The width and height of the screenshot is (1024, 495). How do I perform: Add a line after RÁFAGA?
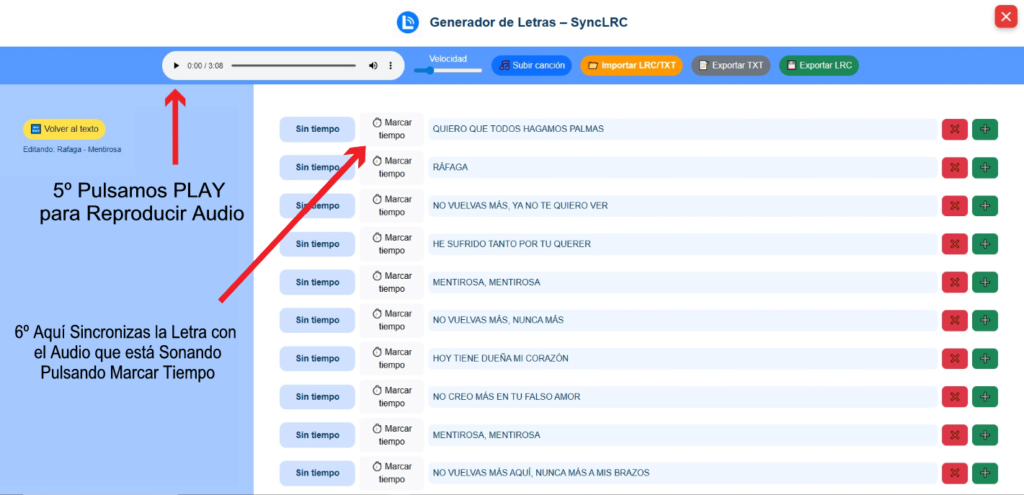985,167
